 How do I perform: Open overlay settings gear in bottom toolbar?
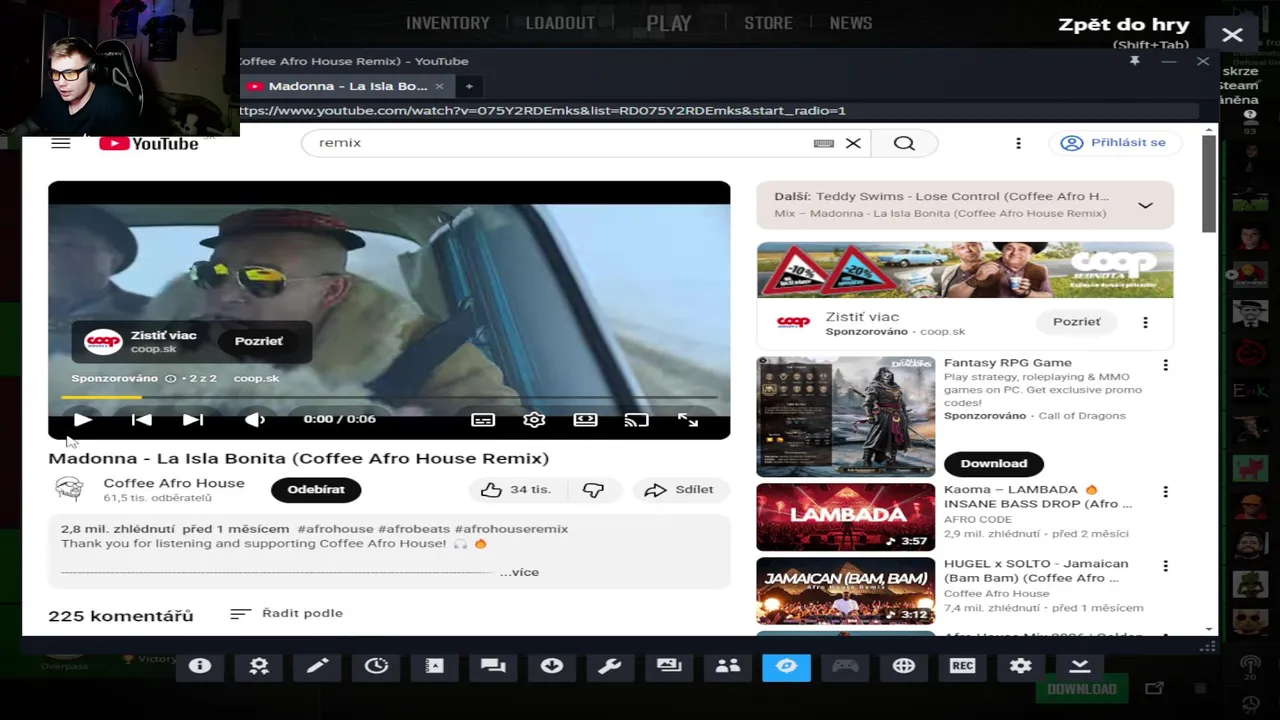point(1021,666)
